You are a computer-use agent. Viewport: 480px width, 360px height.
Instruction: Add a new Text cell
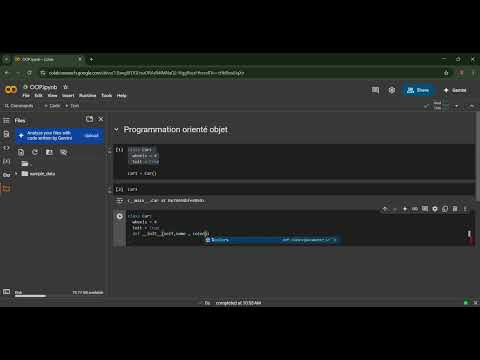(72, 106)
